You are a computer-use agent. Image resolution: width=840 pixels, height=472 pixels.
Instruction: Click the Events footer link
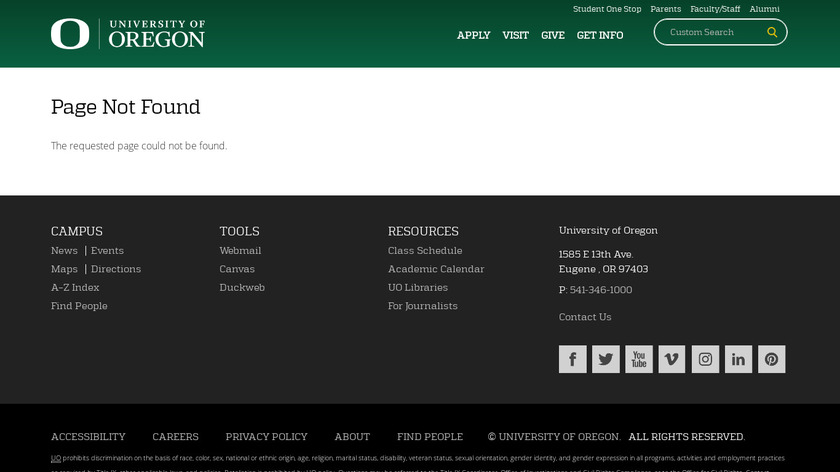[107, 251]
